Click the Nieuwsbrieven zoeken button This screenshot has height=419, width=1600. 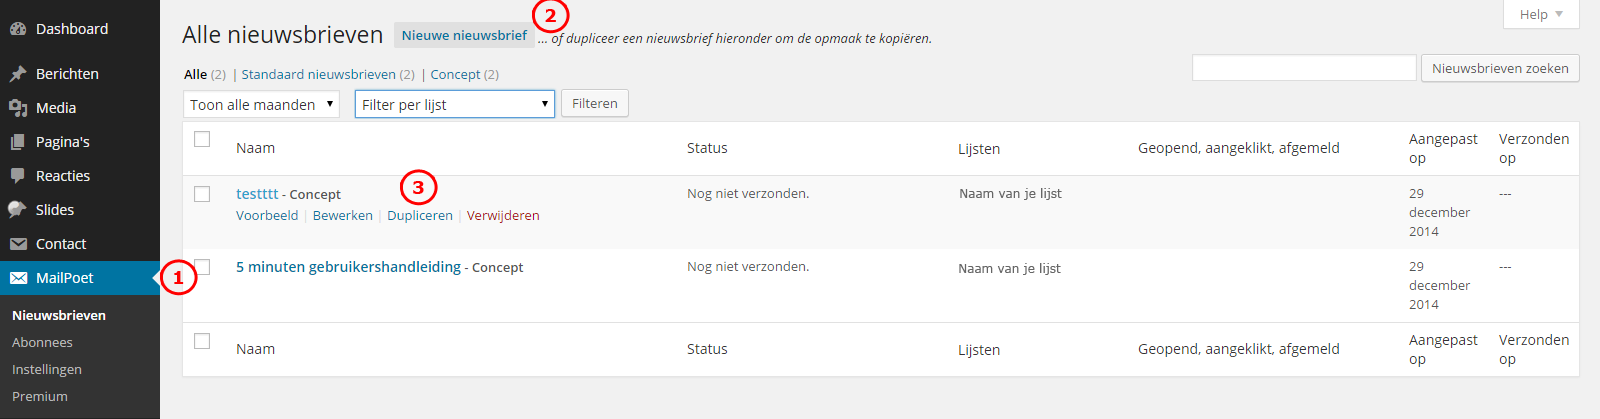point(1500,68)
